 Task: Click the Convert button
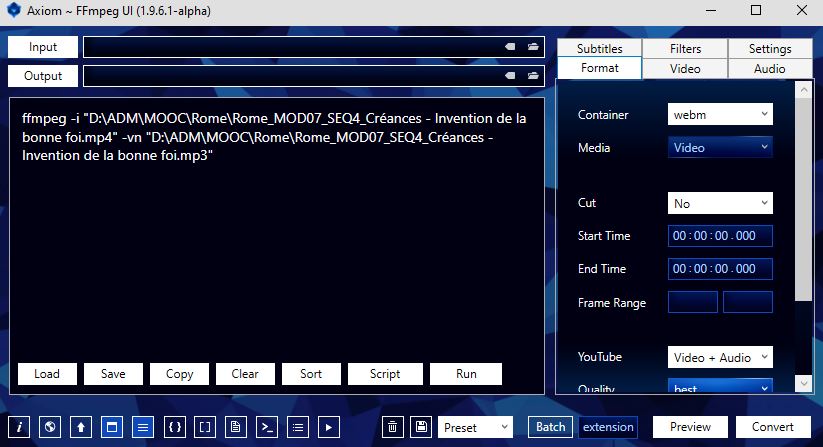(x=773, y=427)
